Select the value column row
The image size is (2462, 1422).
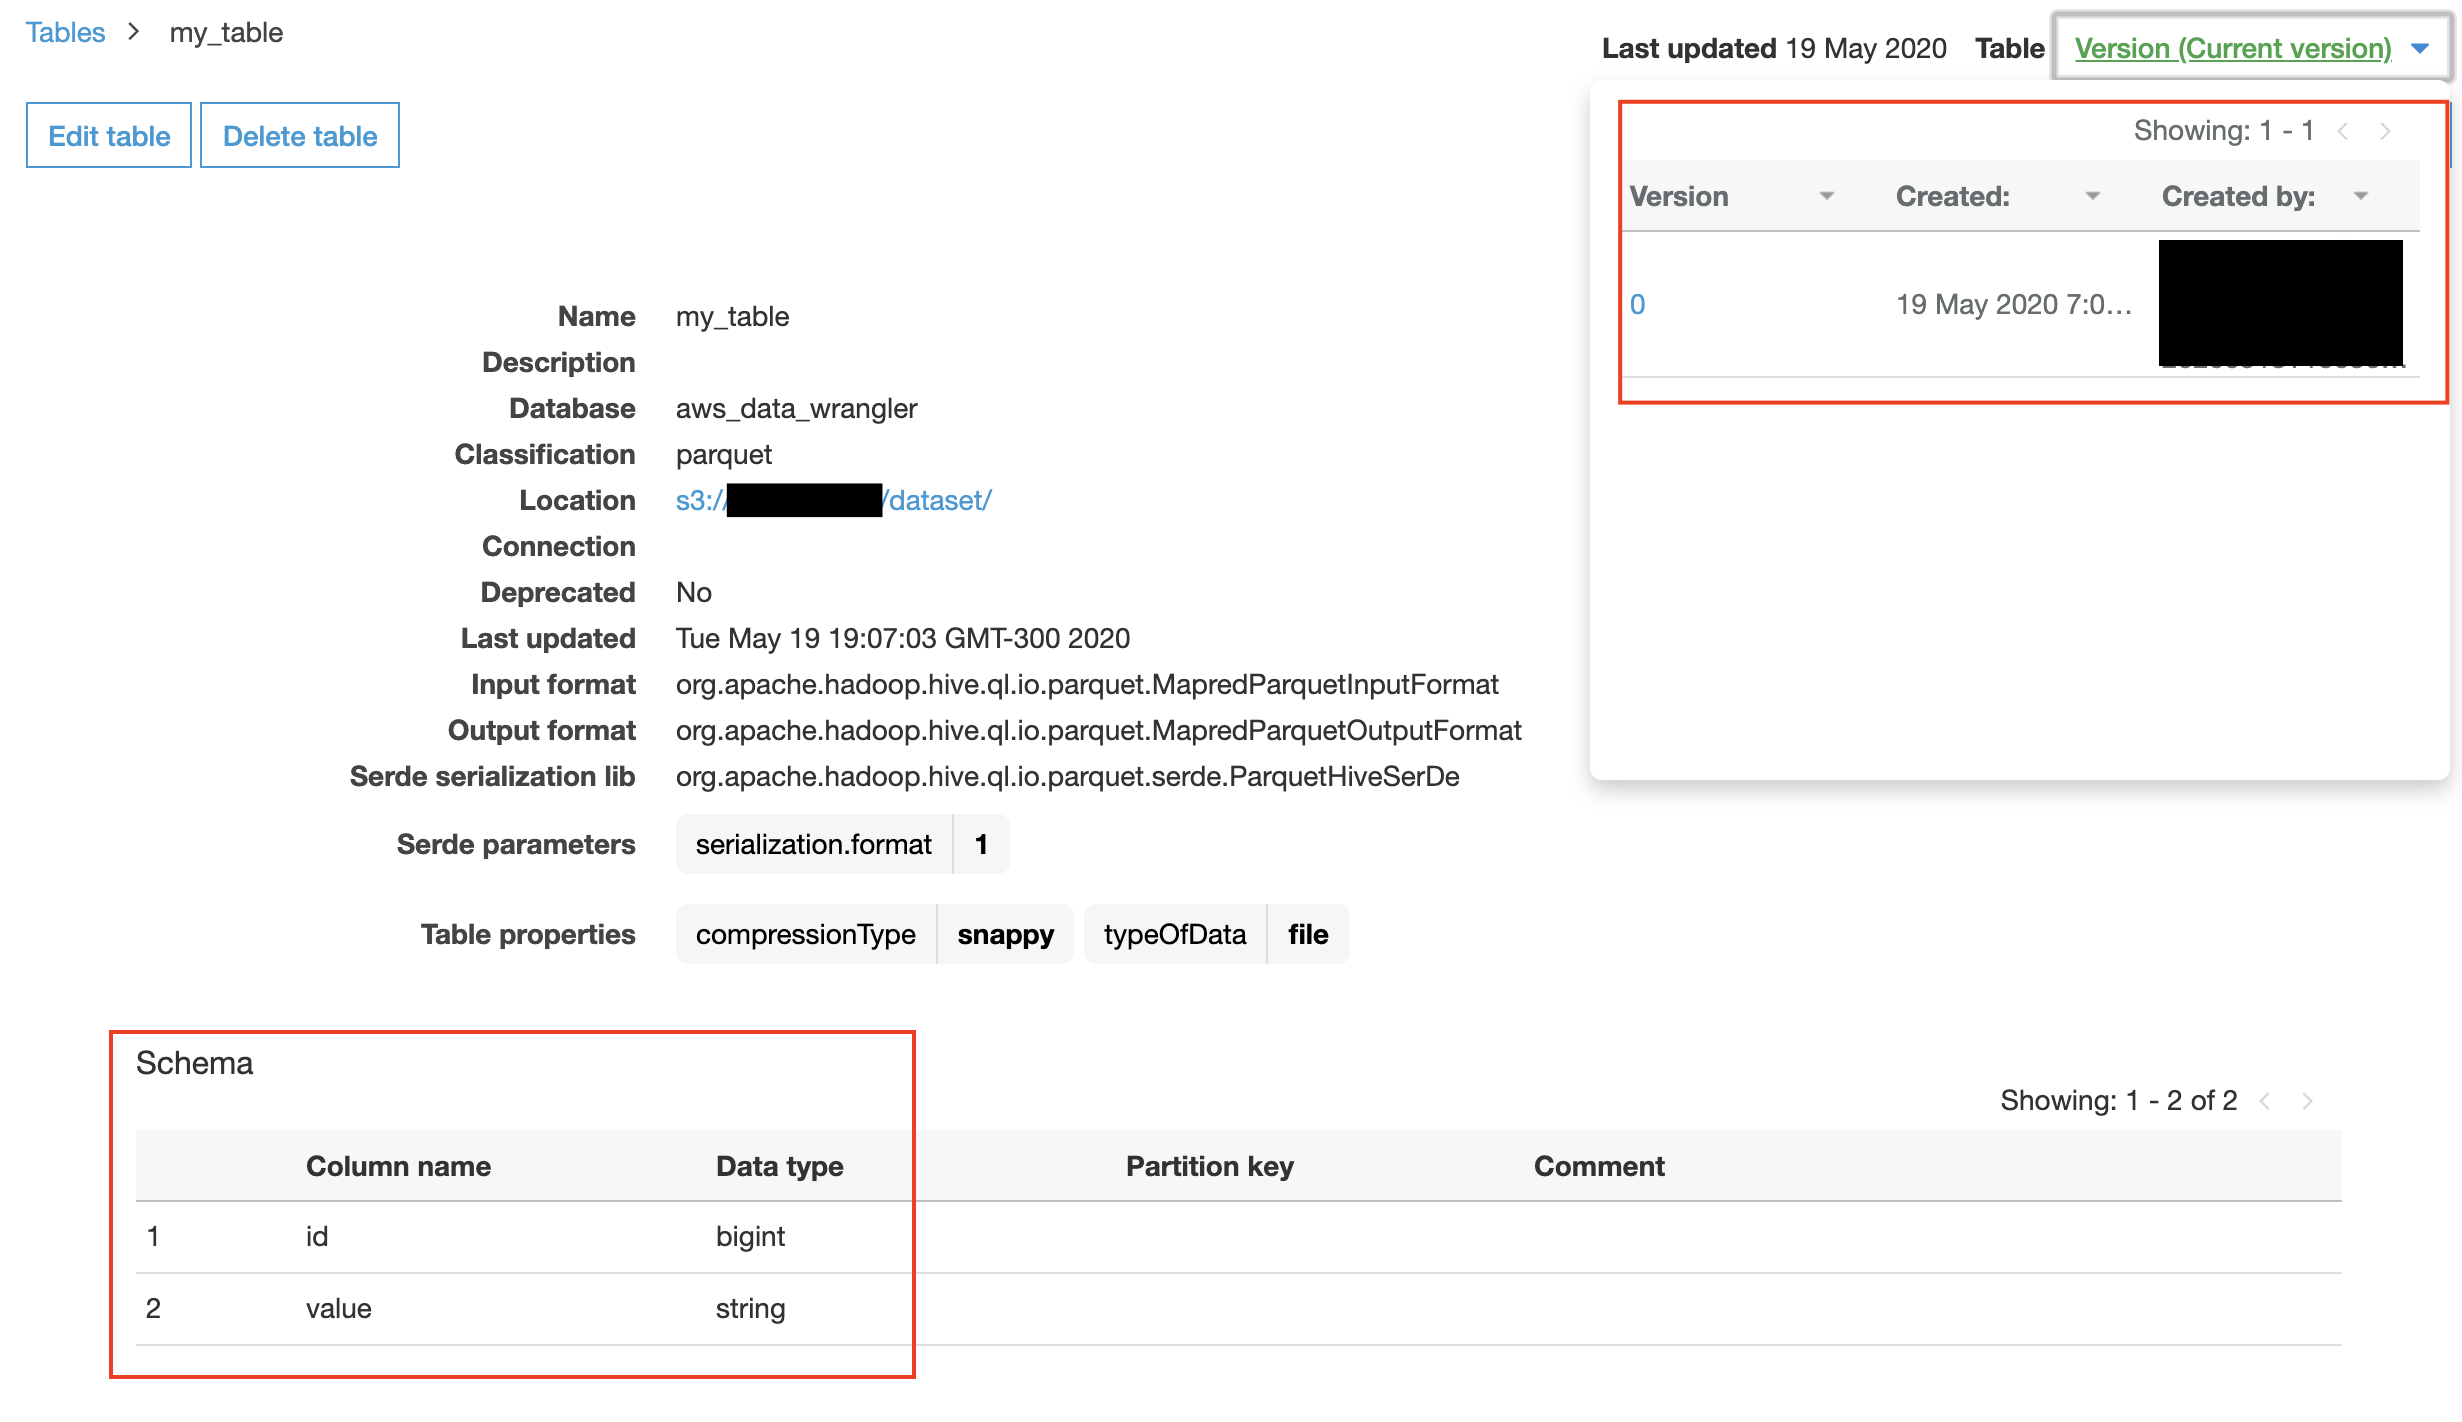pyautogui.click(x=1238, y=1309)
